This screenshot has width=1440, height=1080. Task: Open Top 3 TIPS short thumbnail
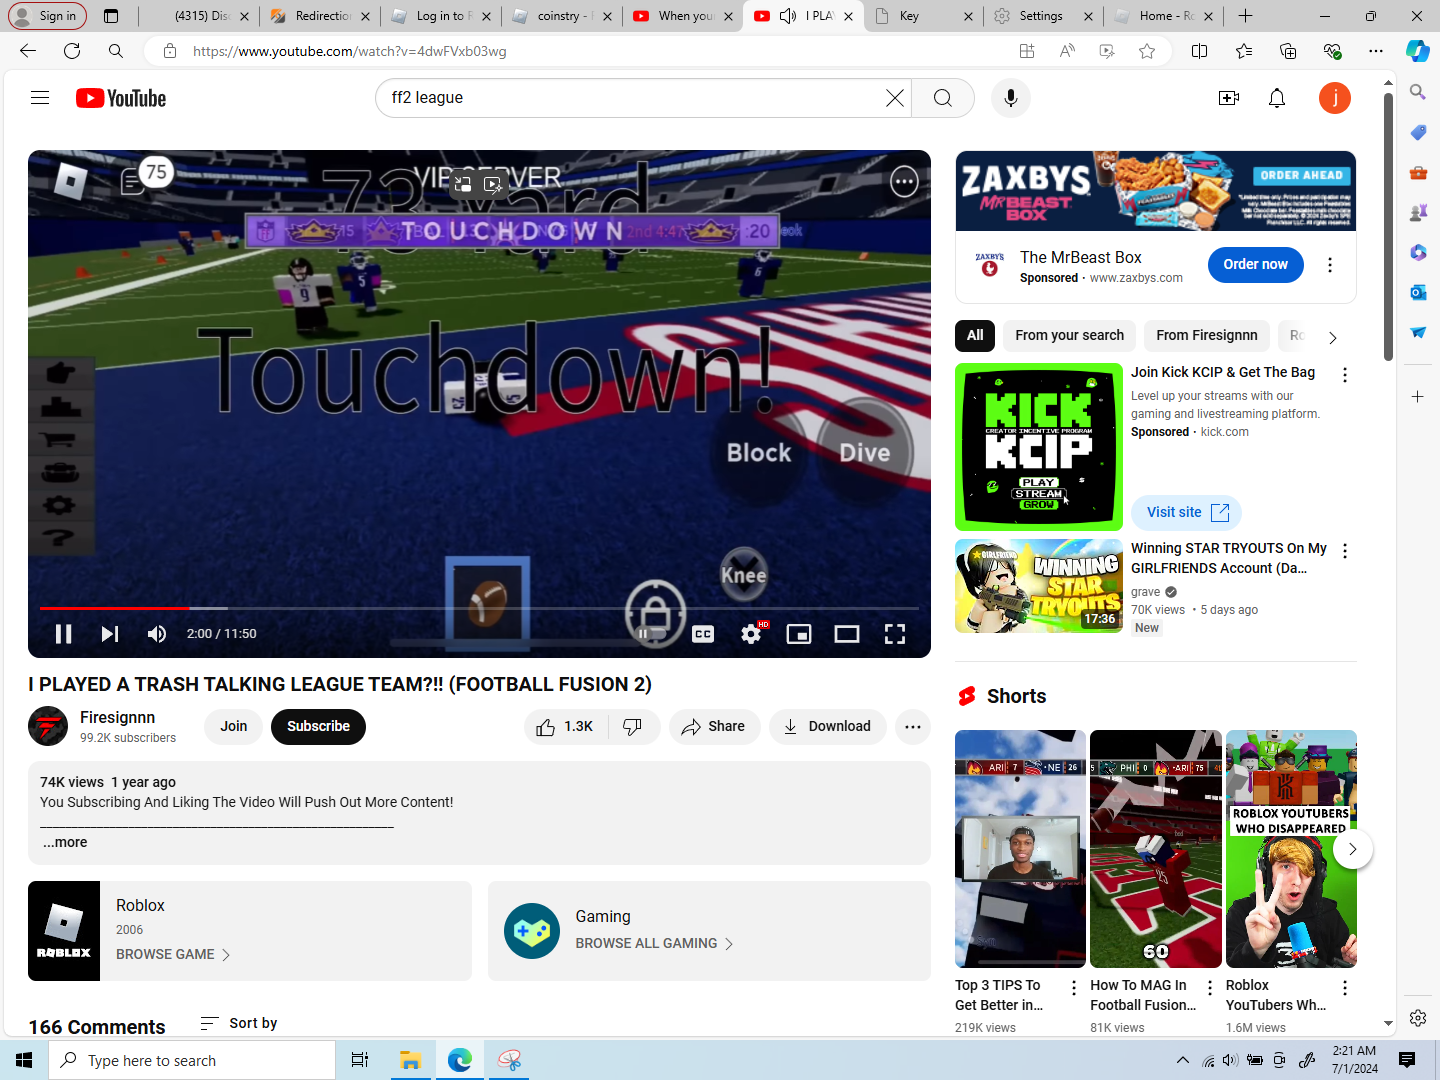pyautogui.click(x=1020, y=849)
